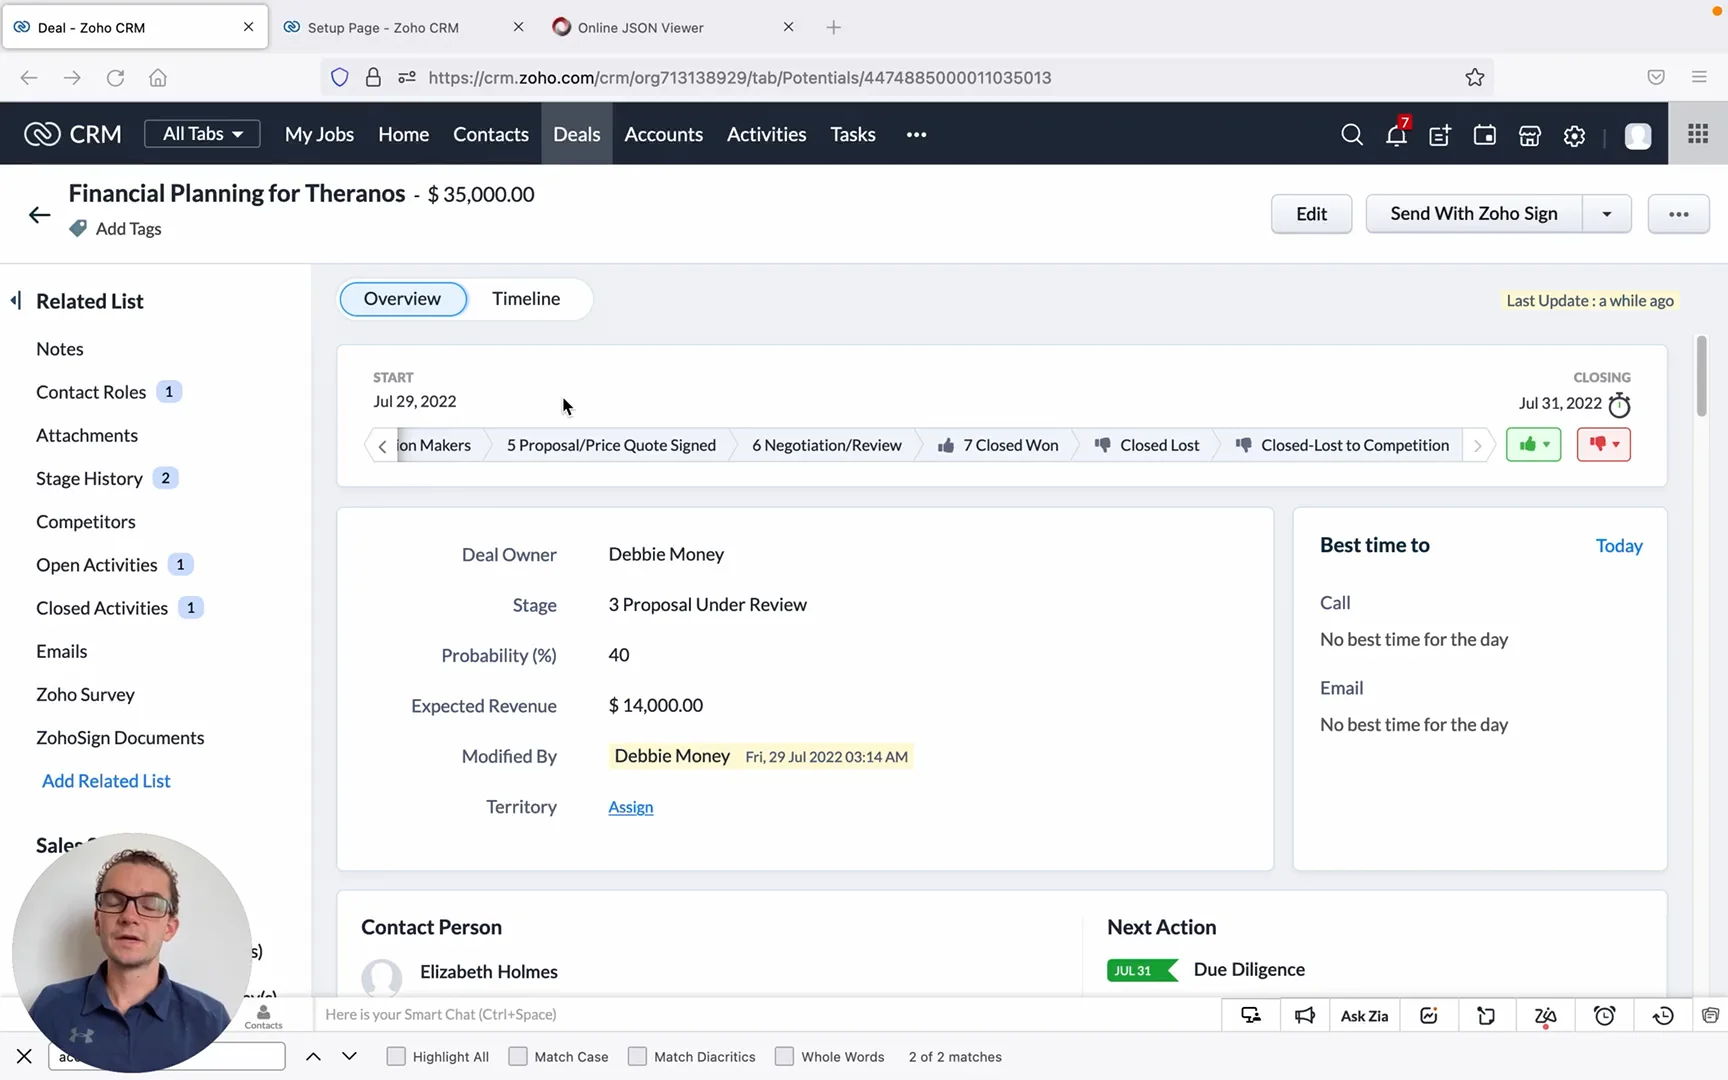Click the back arrow beside deal title
Screen dimensions: 1728x1080
click(39, 214)
